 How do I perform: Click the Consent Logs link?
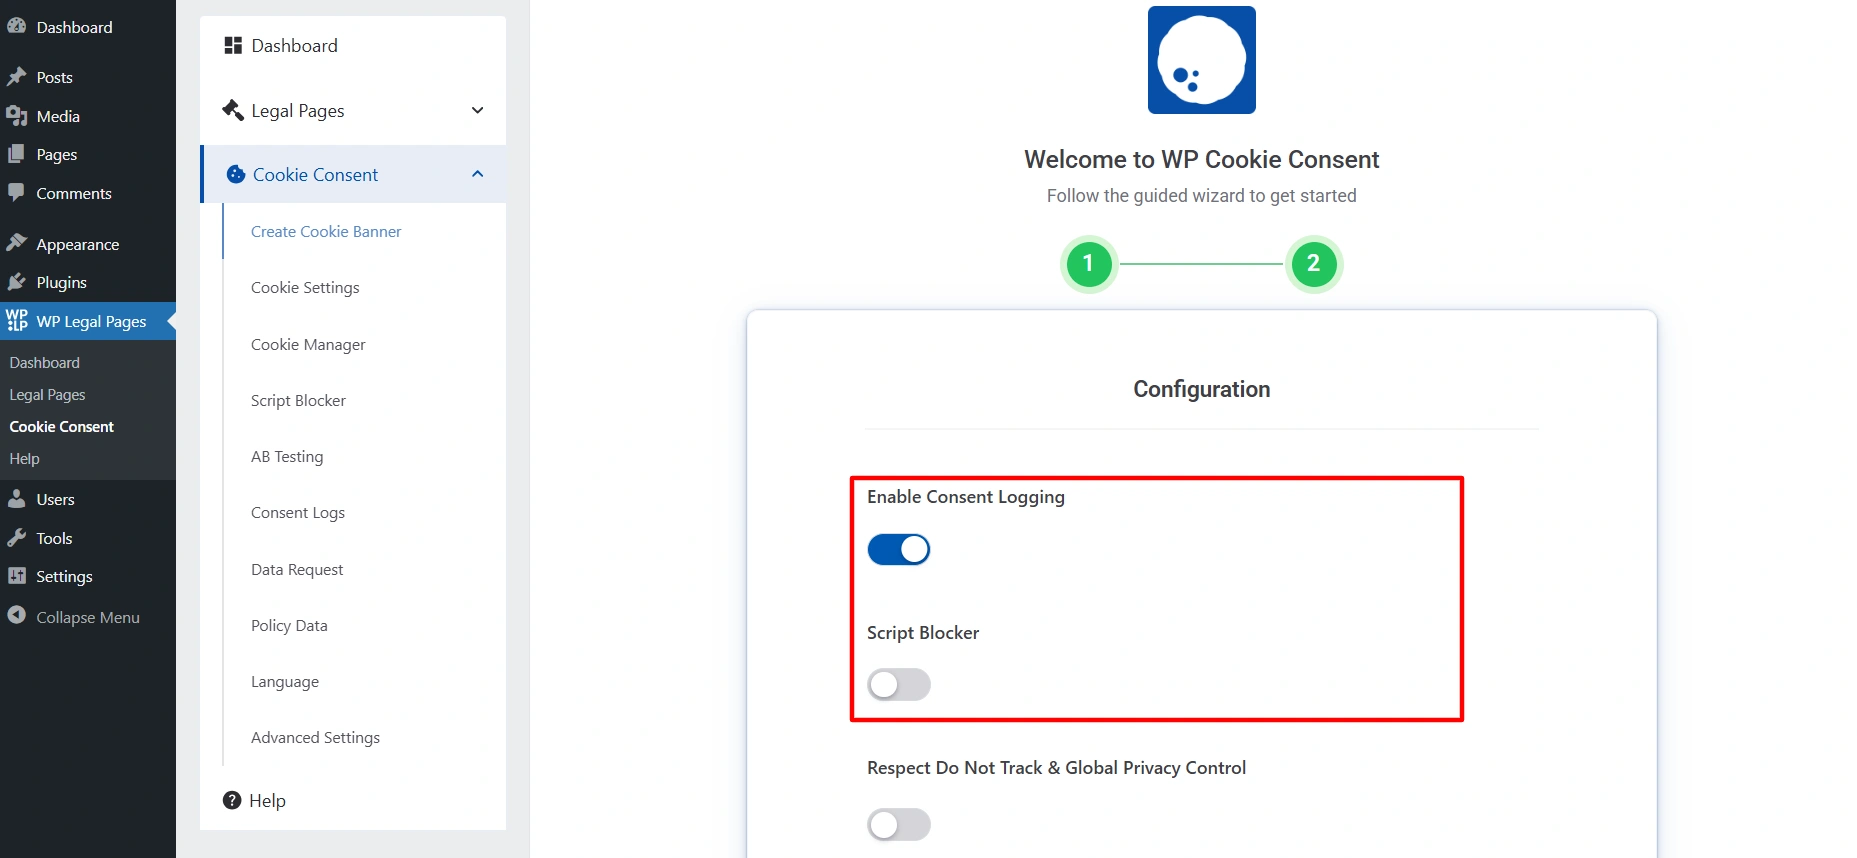tap(297, 512)
